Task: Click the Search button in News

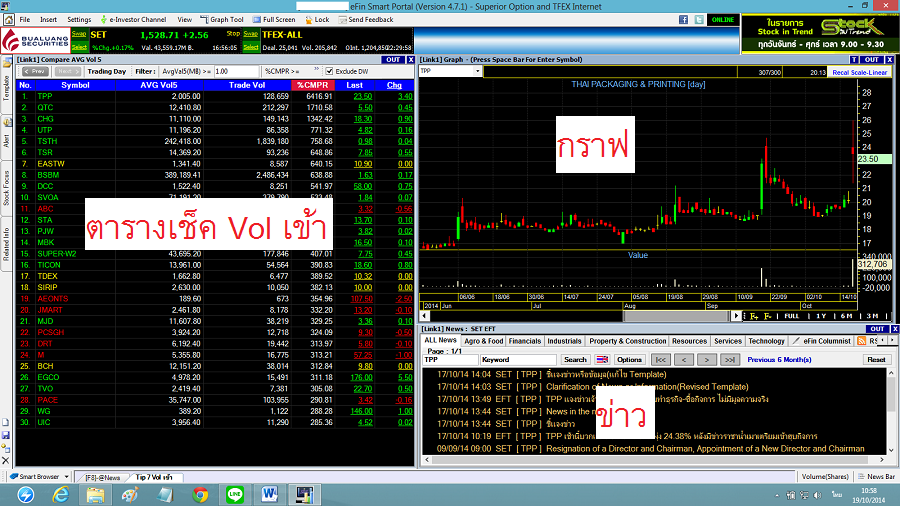Action: click(x=575, y=360)
